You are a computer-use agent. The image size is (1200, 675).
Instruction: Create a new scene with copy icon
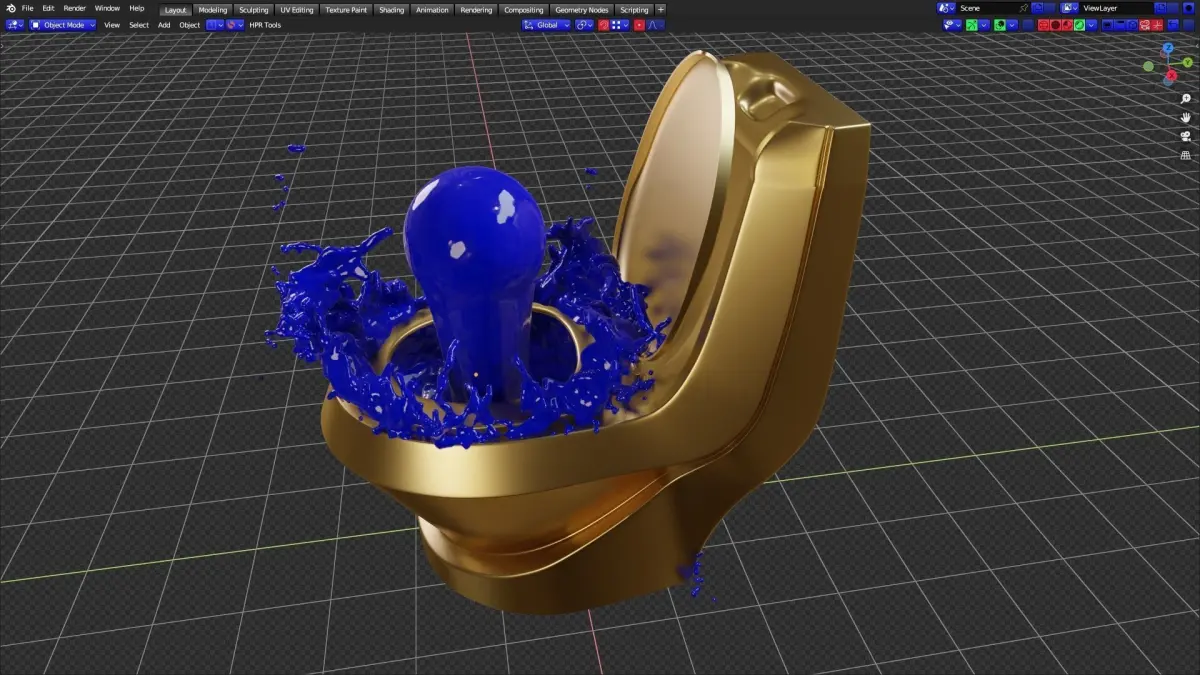1037,8
